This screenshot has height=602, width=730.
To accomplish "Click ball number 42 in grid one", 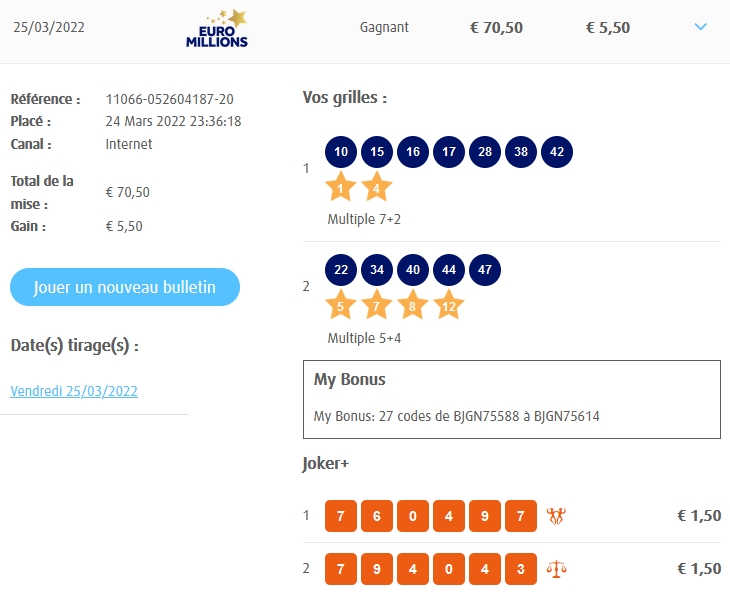I will coord(557,152).
